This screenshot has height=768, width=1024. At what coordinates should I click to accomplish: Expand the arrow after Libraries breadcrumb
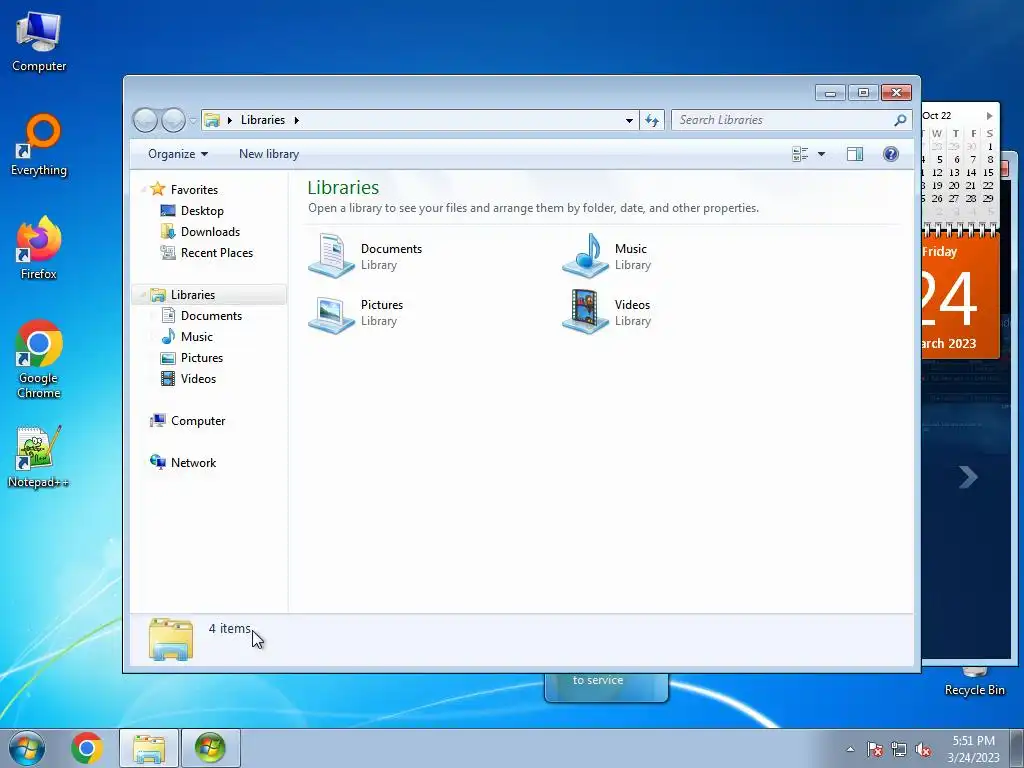pos(296,120)
